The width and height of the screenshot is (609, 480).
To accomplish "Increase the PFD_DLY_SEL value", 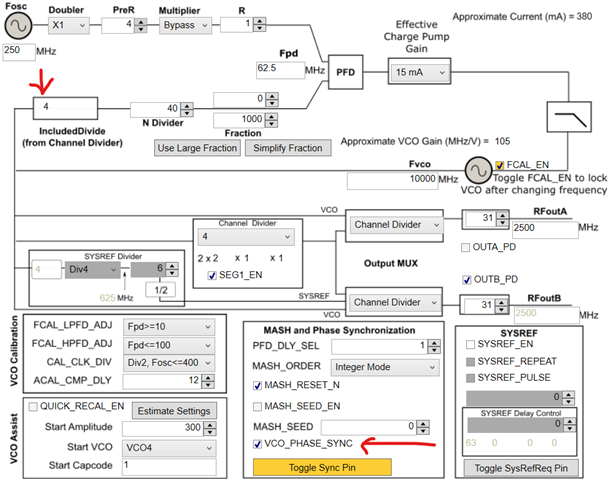I will coord(434,343).
